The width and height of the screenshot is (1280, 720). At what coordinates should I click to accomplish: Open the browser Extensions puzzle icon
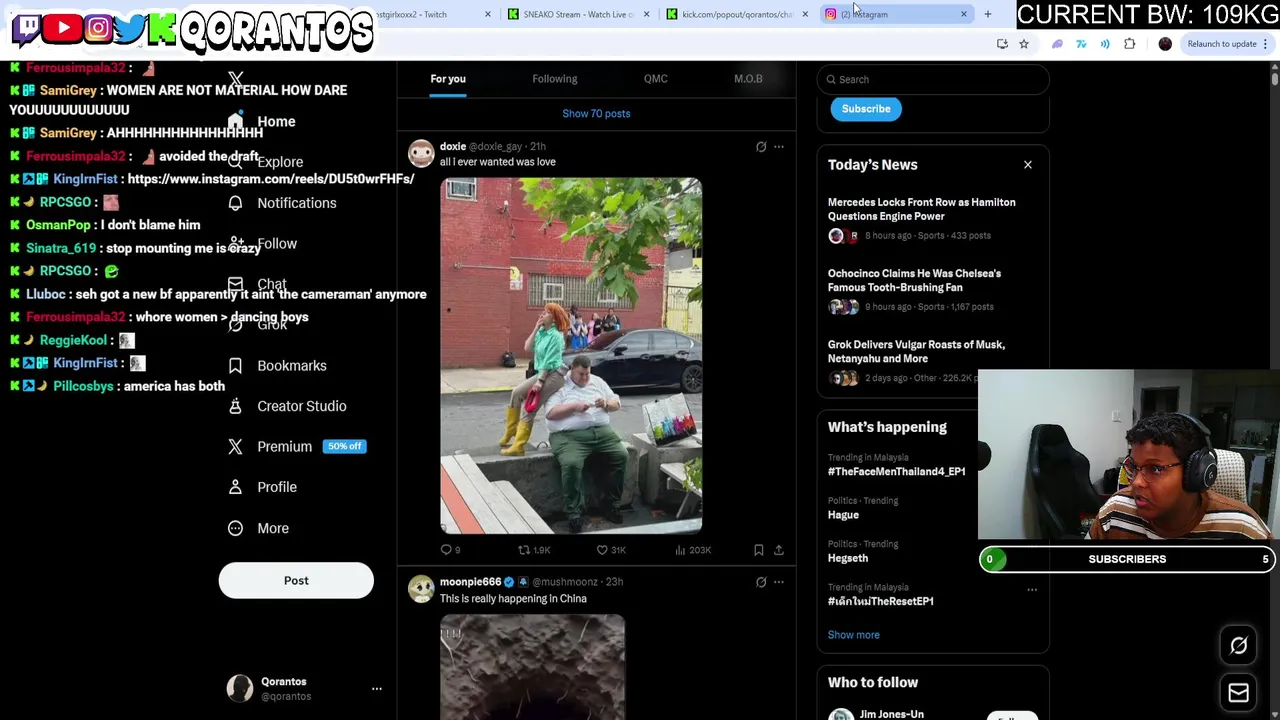pyautogui.click(x=1130, y=44)
